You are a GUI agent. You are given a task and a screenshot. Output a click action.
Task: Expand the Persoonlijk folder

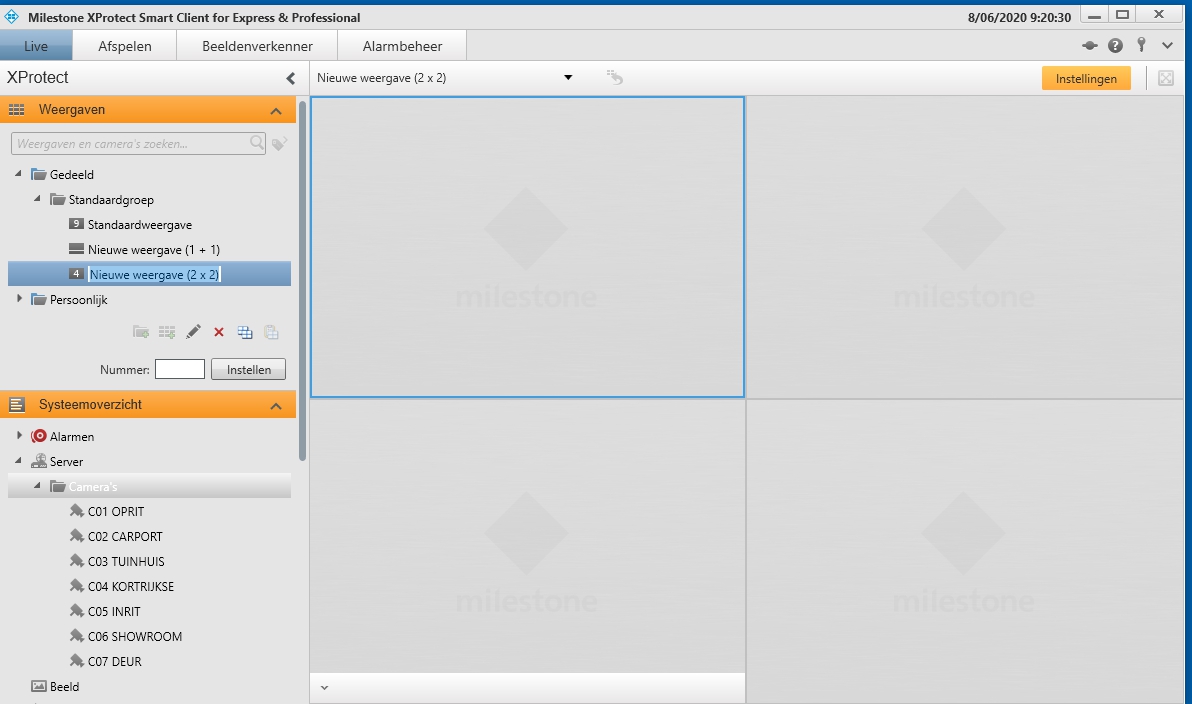click(19, 299)
